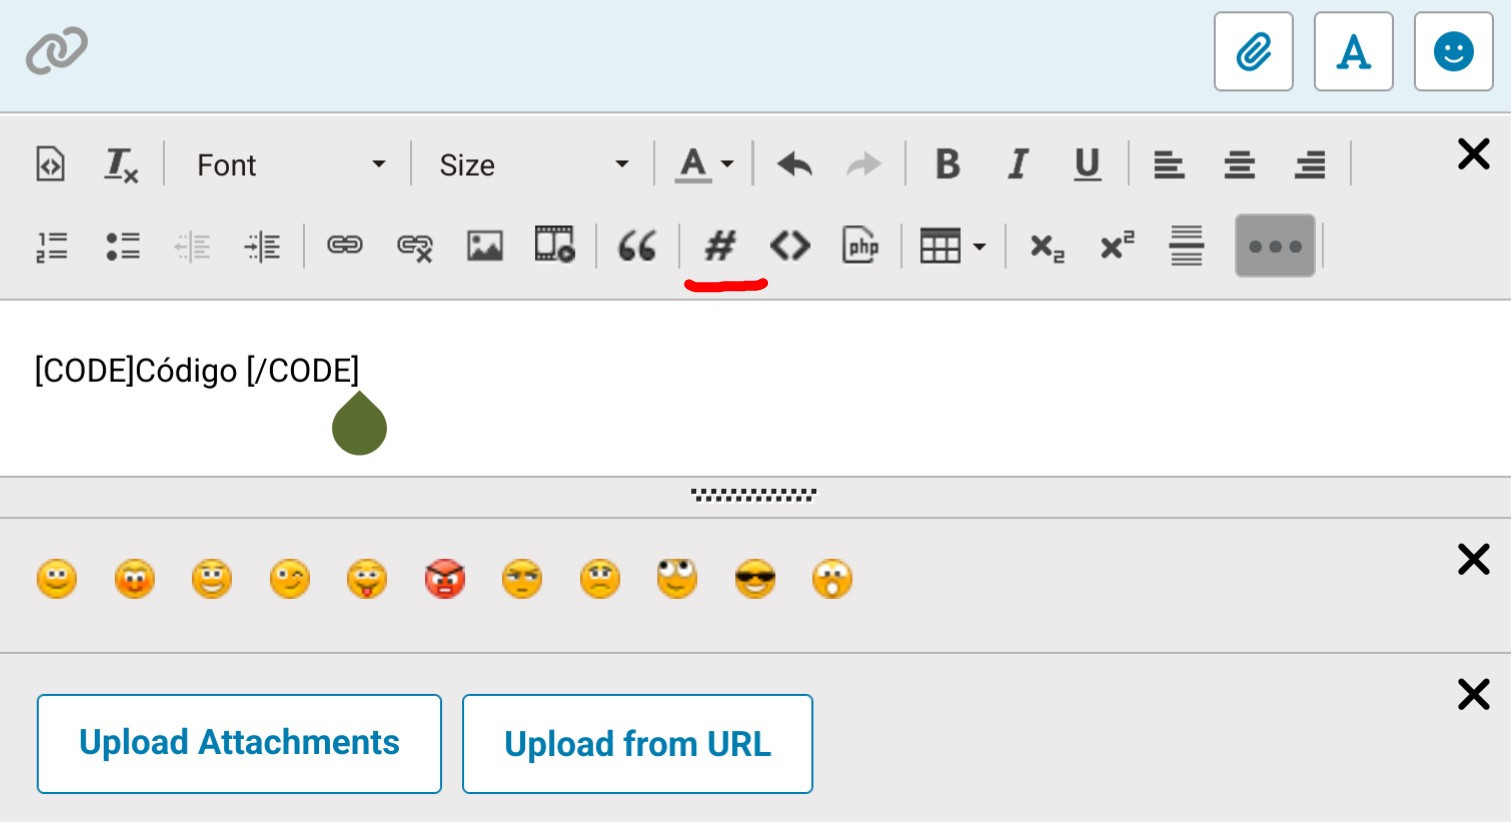Close the formatting toolbar

coord(1474,154)
